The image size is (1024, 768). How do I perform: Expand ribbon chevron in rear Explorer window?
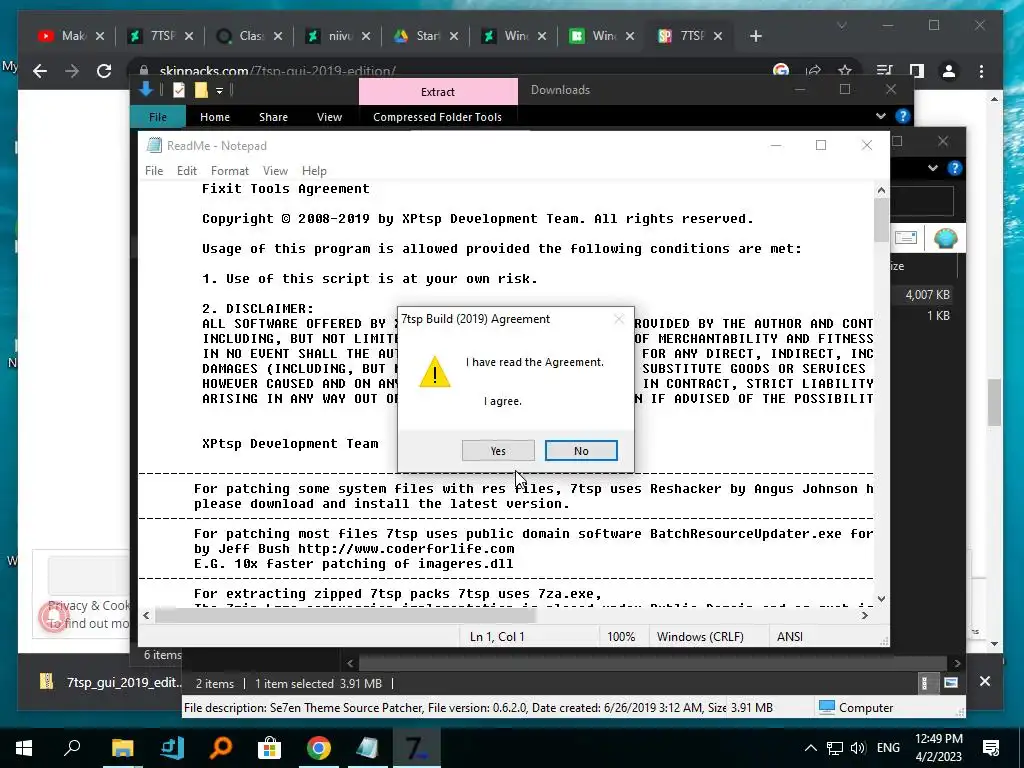[933, 168]
